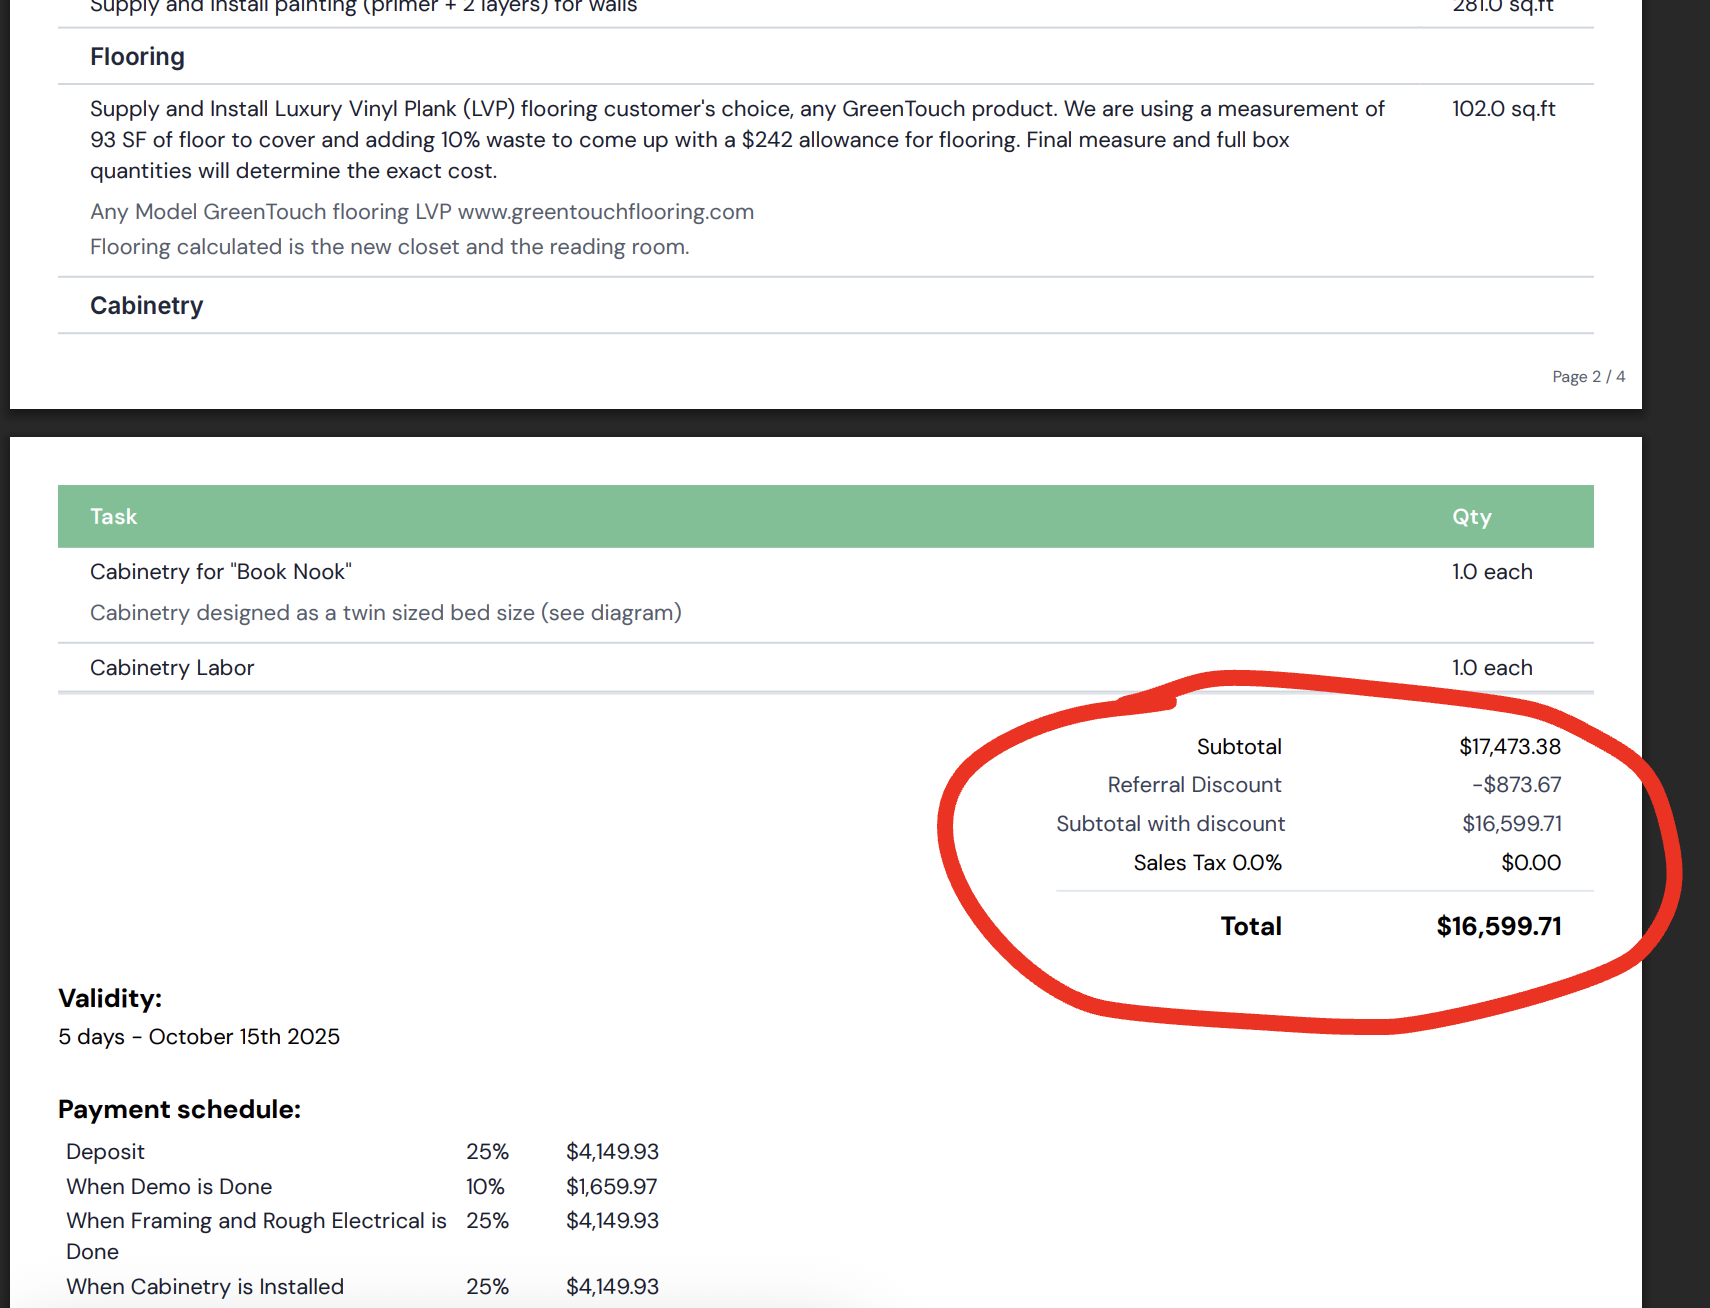Click the Subtotal with discount label
Image resolution: width=1710 pixels, height=1308 pixels.
coord(1170,824)
